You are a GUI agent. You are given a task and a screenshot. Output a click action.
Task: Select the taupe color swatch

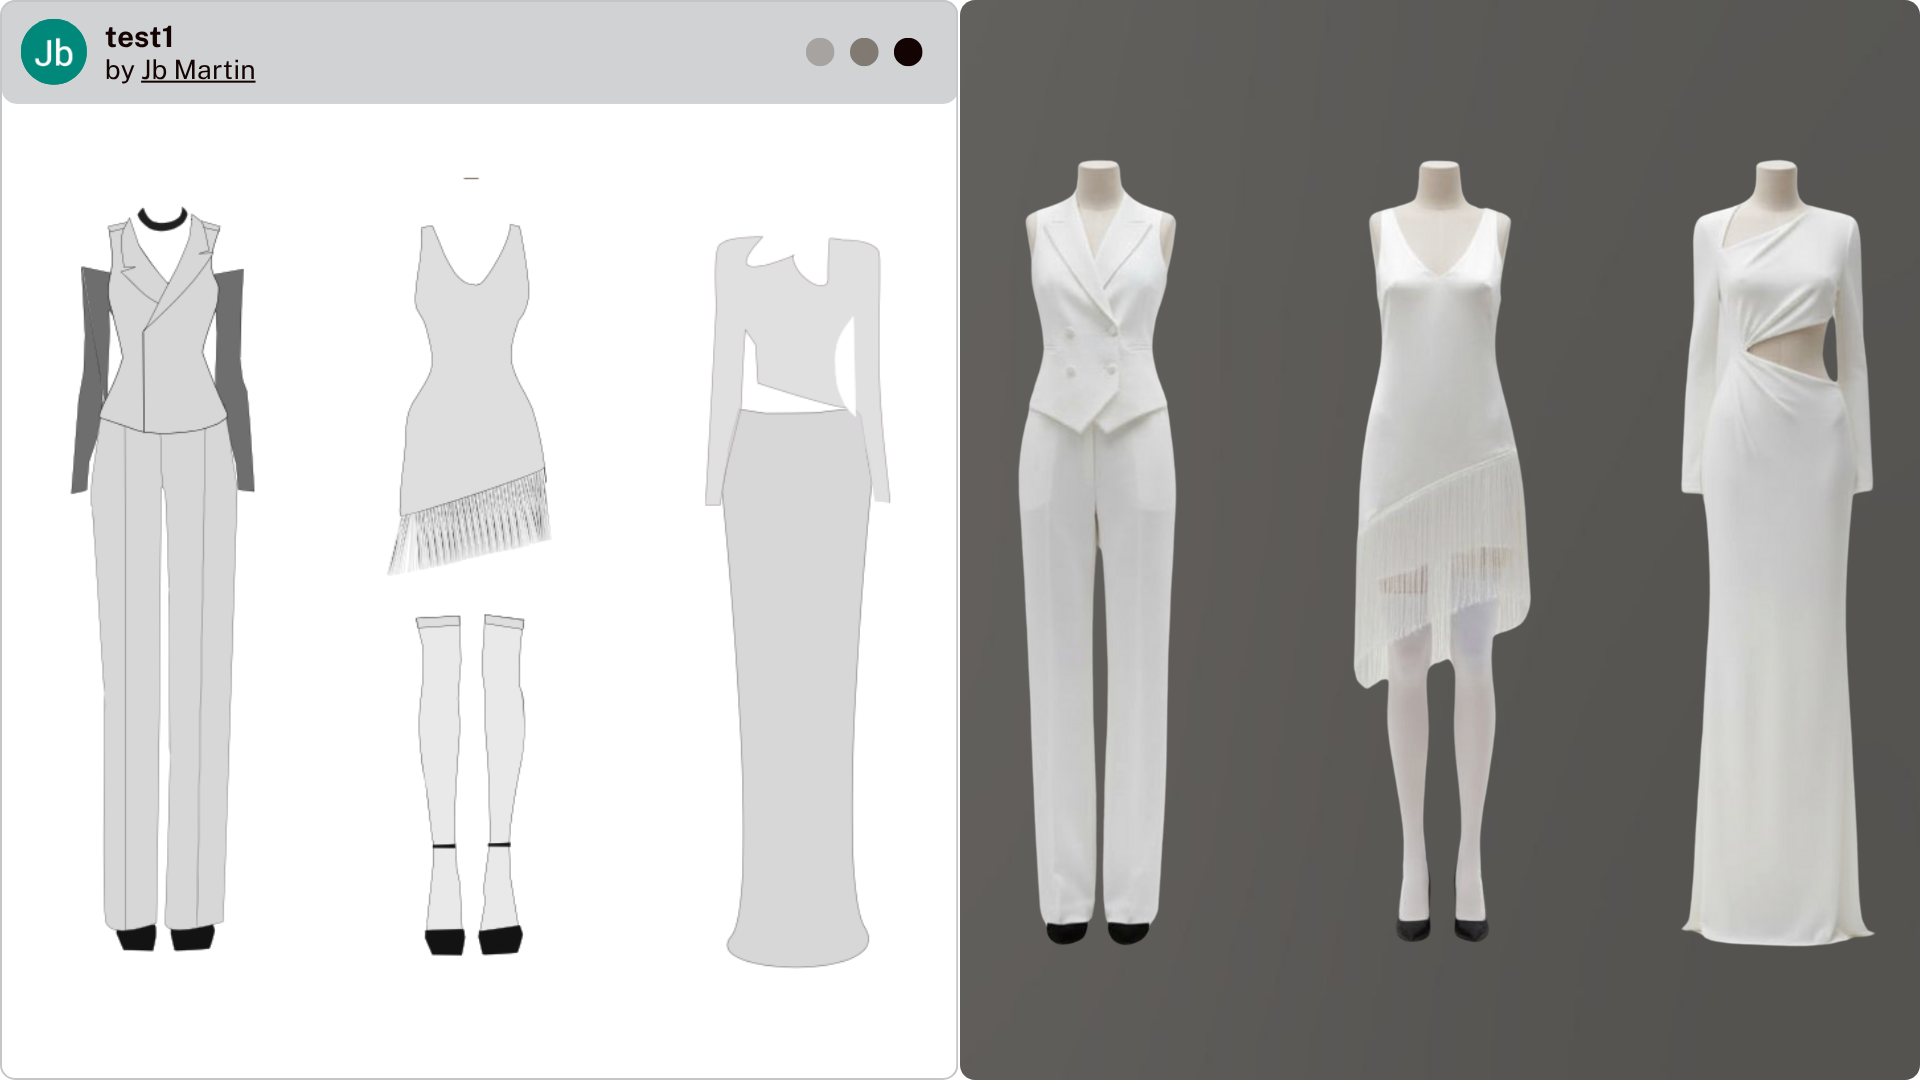tap(864, 52)
